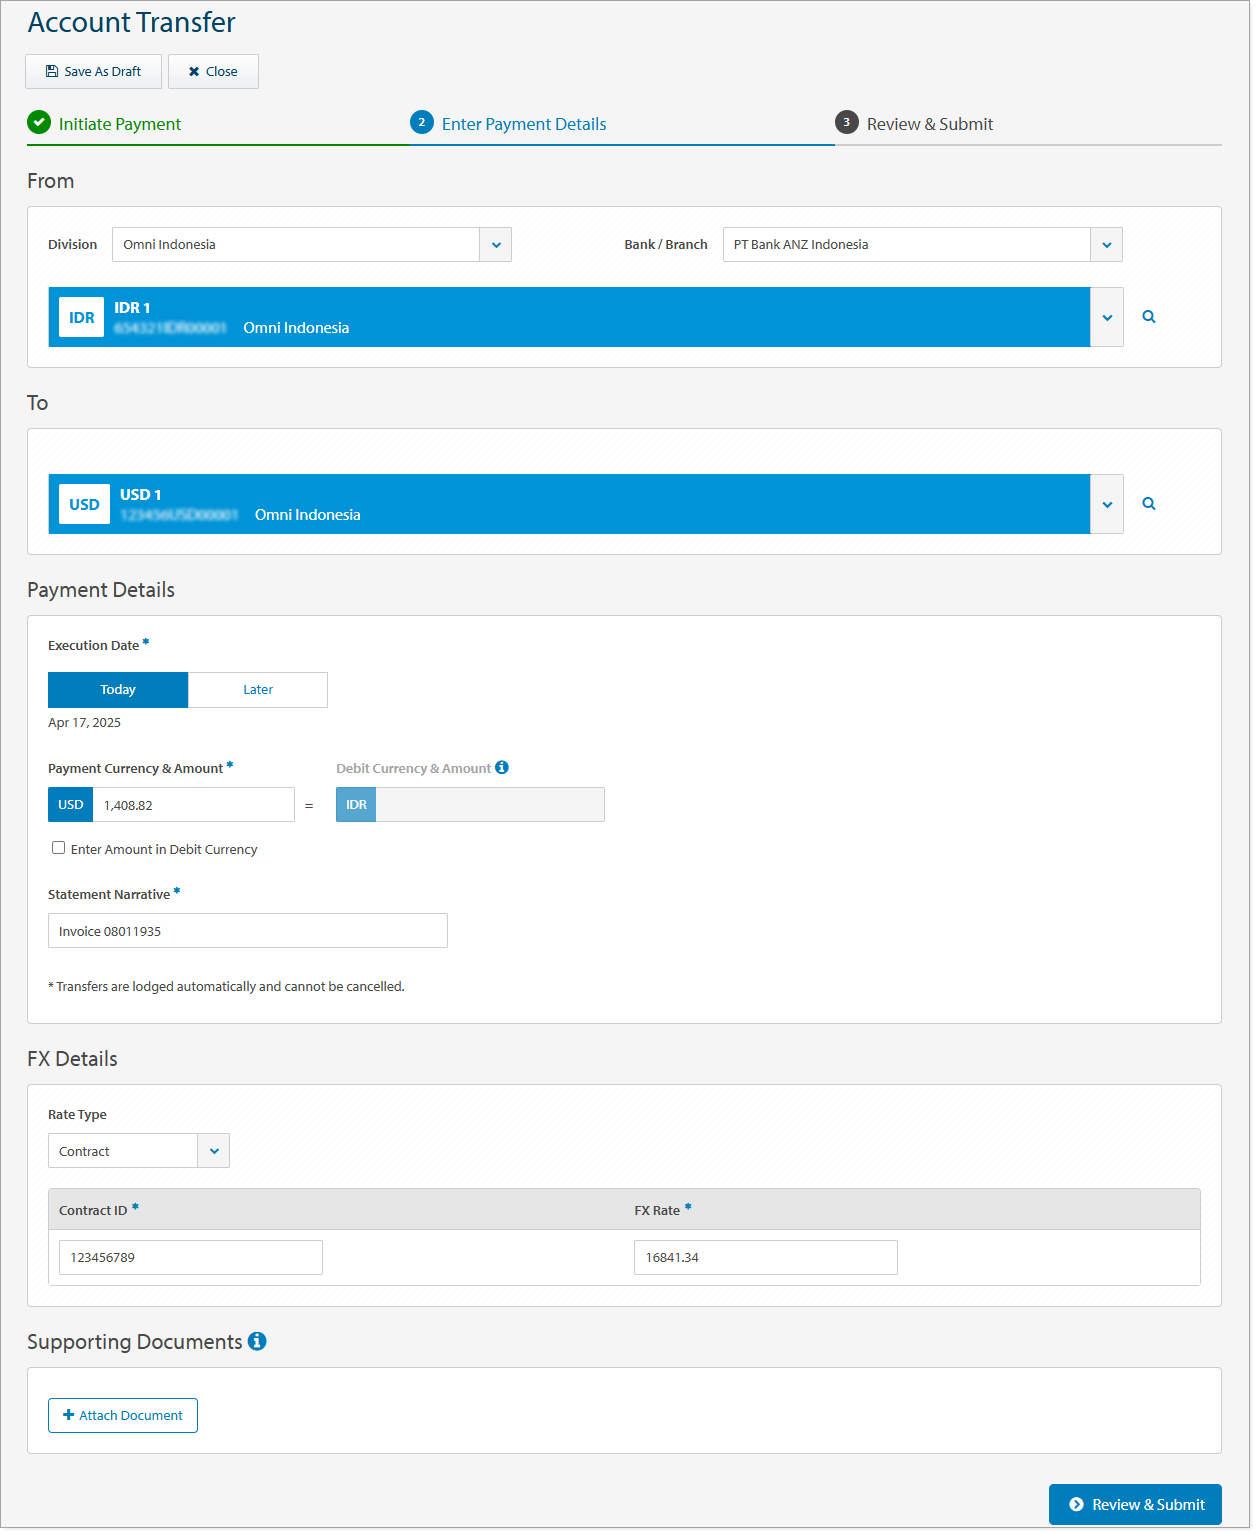The image size is (1256, 1534).
Task: Click the step 3 circle icon
Action: (x=846, y=123)
